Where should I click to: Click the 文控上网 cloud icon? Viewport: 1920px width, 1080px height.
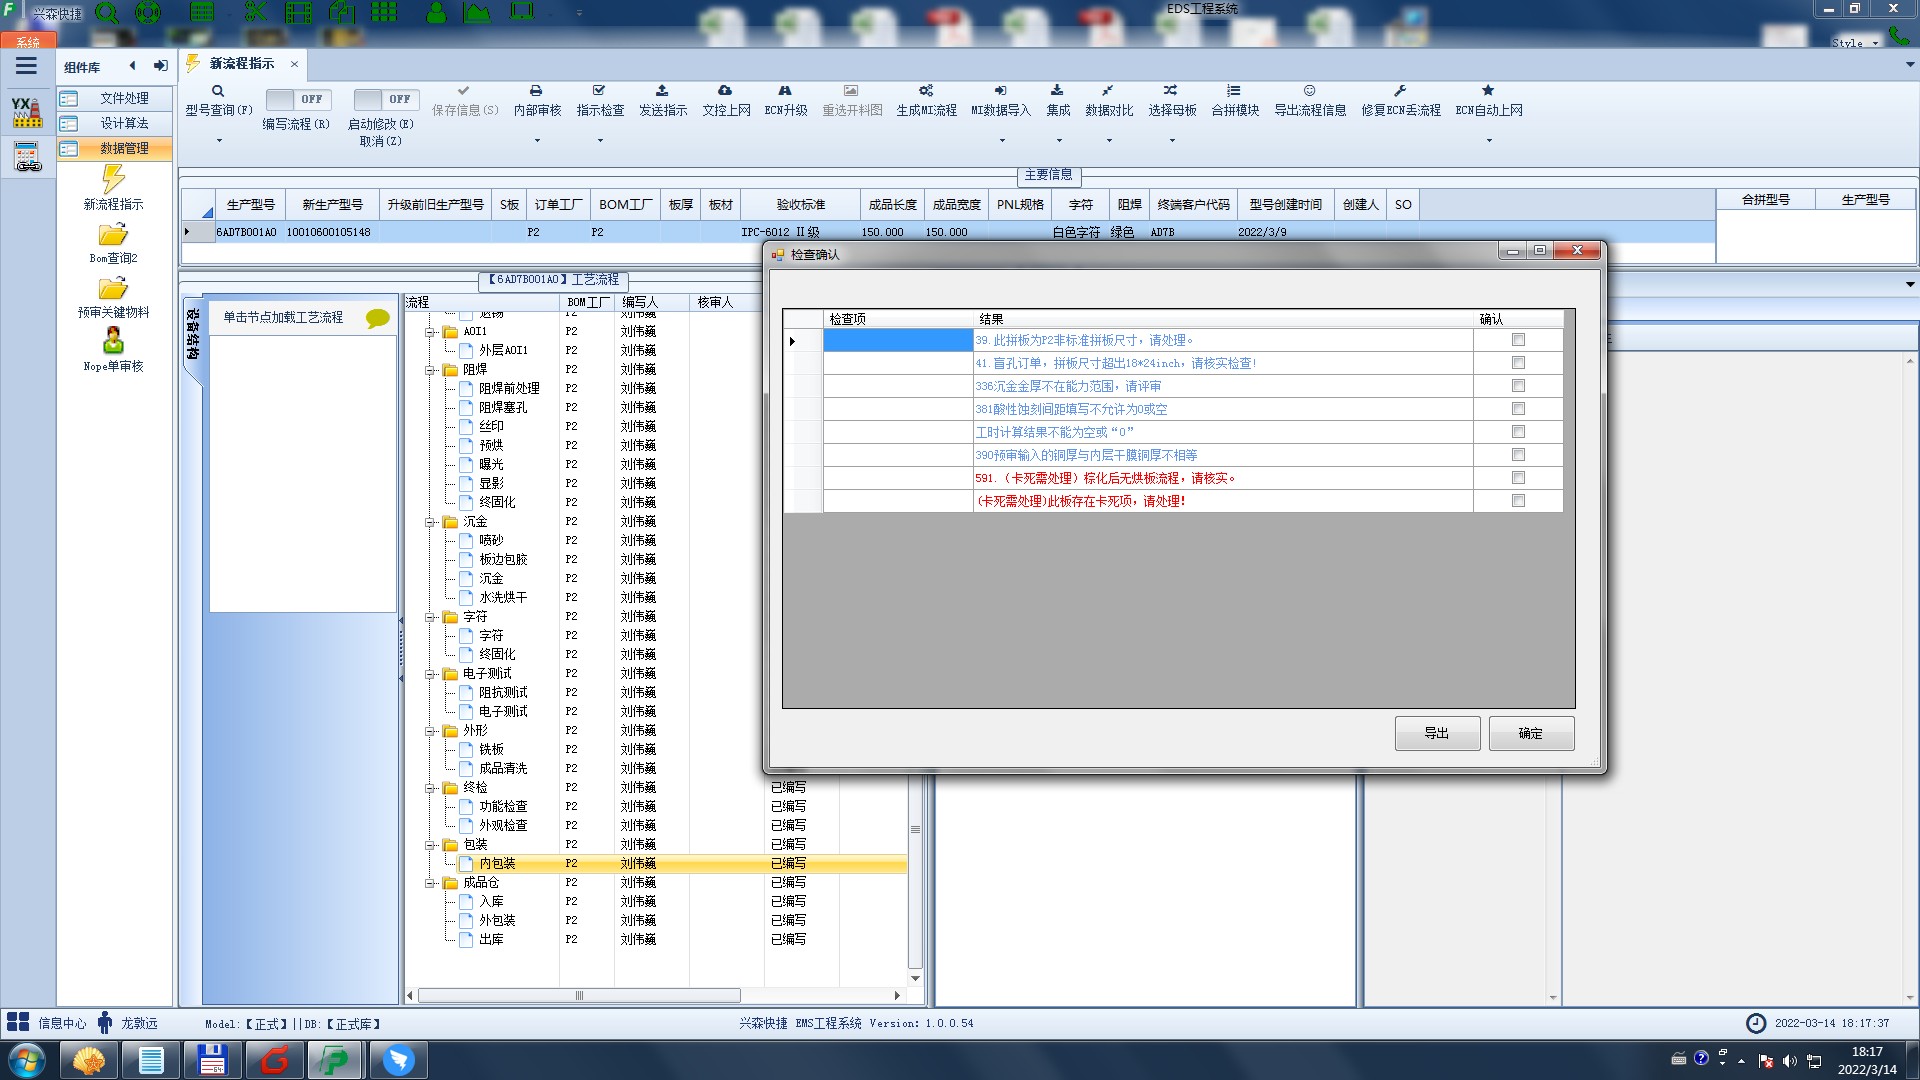pyautogui.click(x=725, y=91)
